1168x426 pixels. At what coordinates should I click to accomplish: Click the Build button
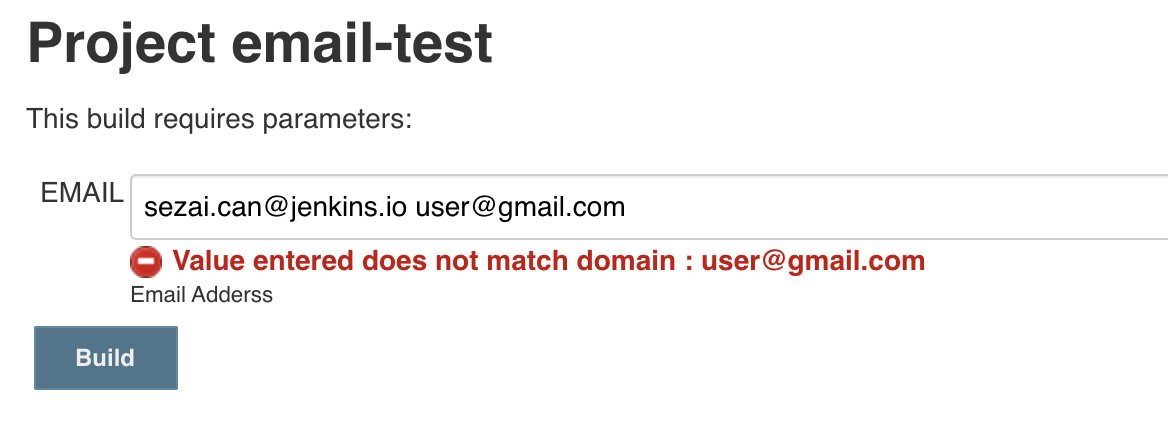click(x=106, y=357)
